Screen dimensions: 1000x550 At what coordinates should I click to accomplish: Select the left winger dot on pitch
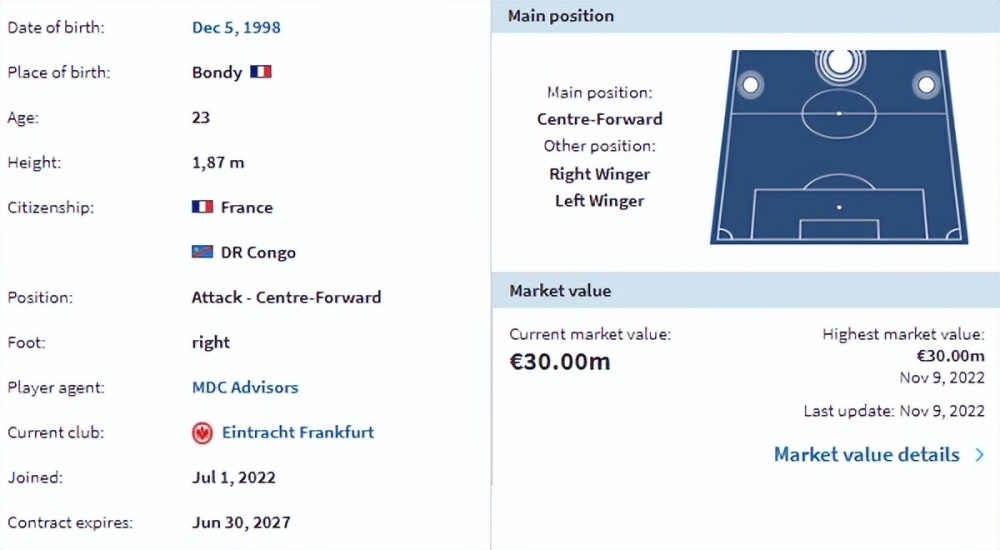click(751, 84)
